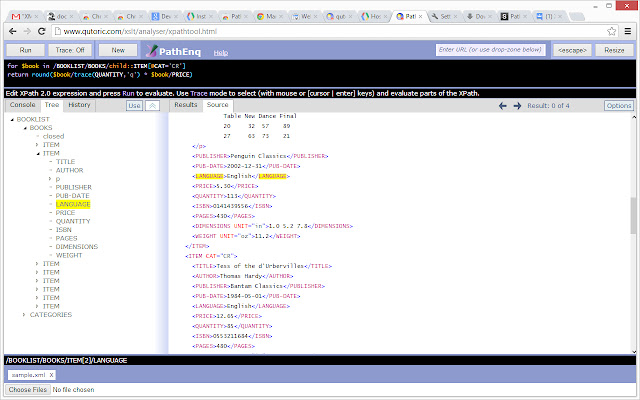Select the TITLE node in the tree
Image resolution: width=640 pixels, height=400 pixels.
pyautogui.click(x=65, y=162)
